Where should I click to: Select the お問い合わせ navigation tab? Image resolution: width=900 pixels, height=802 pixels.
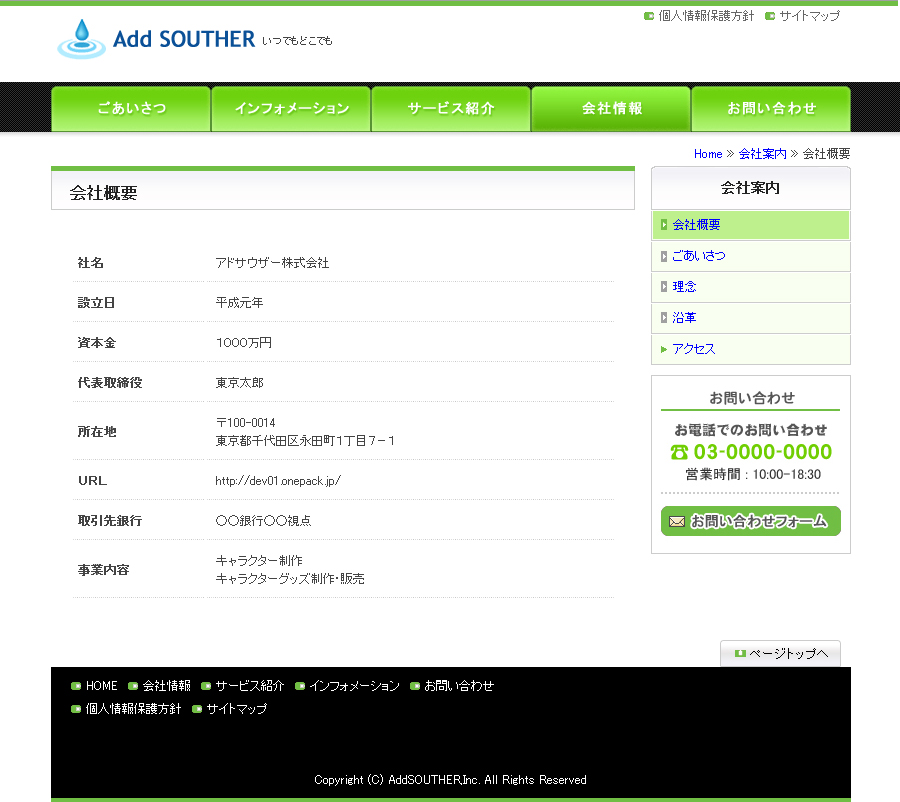(x=771, y=109)
